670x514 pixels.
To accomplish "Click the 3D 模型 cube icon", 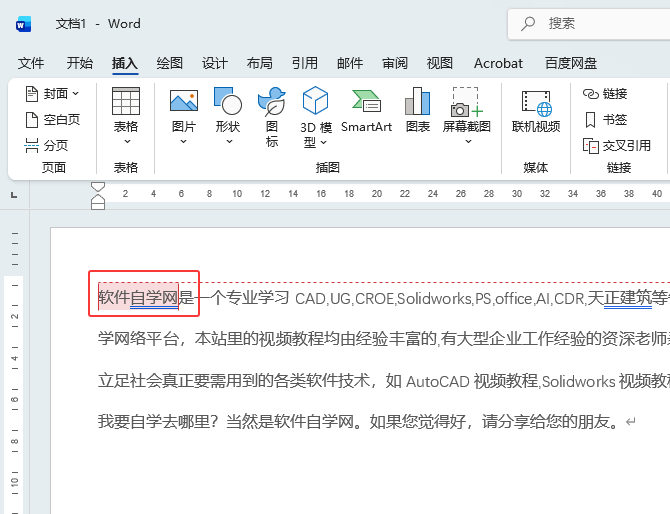I will tap(315, 100).
